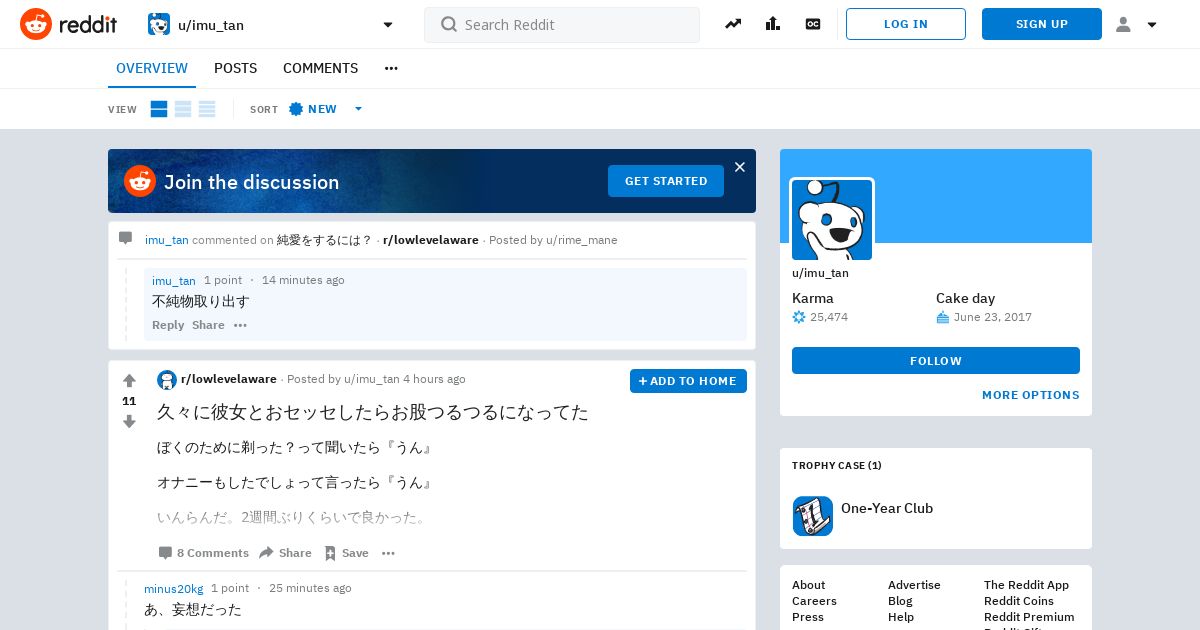Switch to the COMMENTS tab
The height and width of the screenshot is (630, 1200).
tap(320, 68)
